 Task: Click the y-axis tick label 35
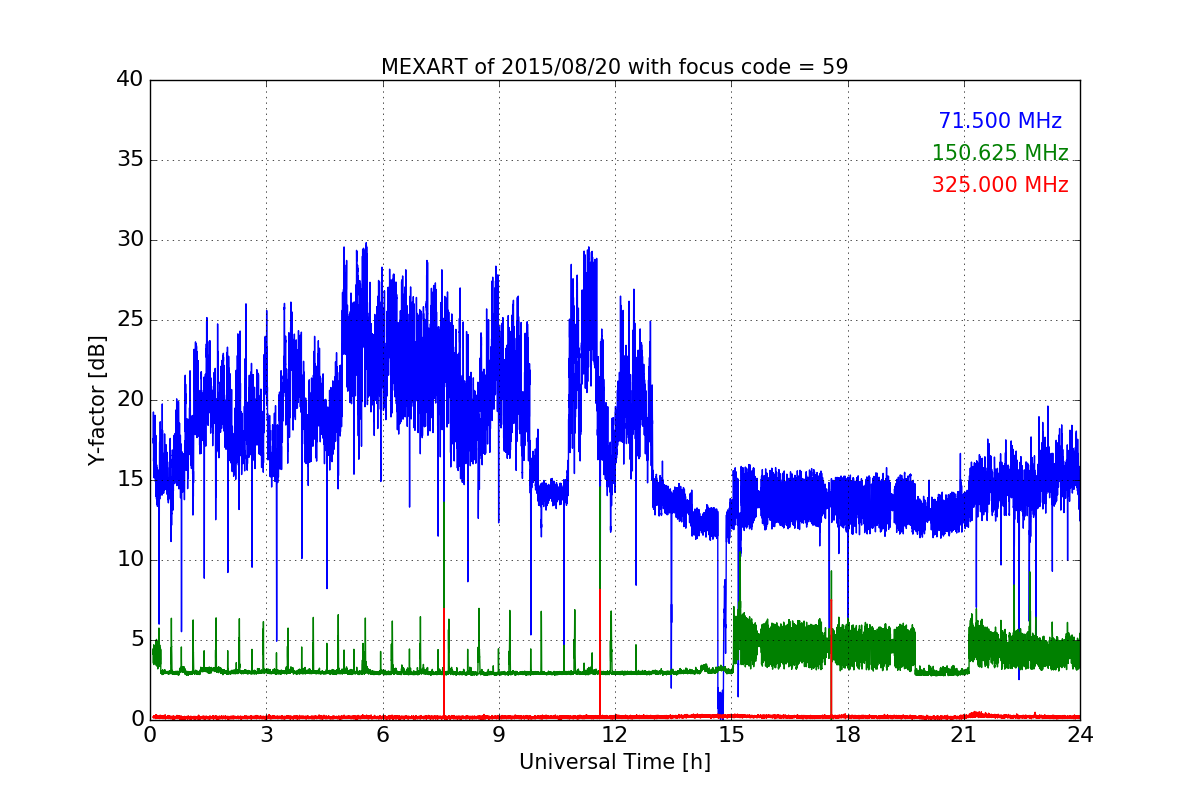coord(130,160)
